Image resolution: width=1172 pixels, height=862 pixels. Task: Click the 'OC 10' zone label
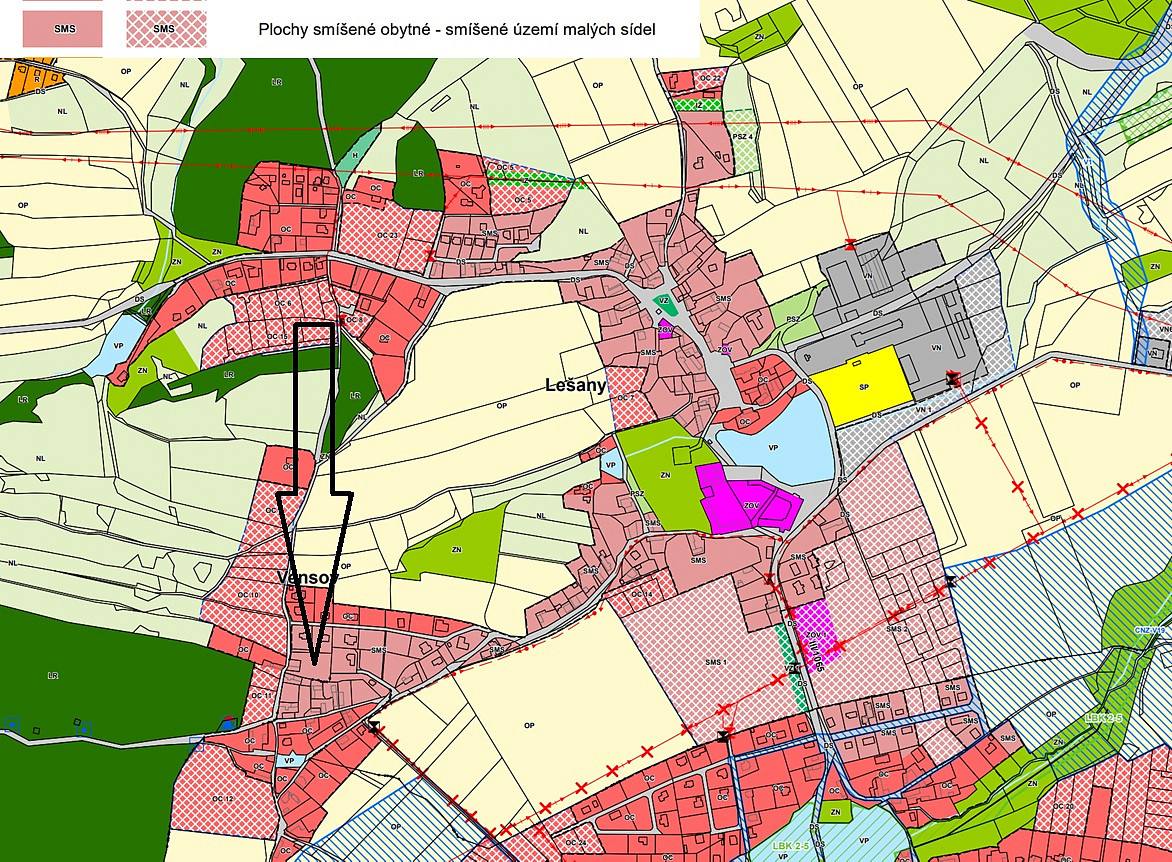248,595
